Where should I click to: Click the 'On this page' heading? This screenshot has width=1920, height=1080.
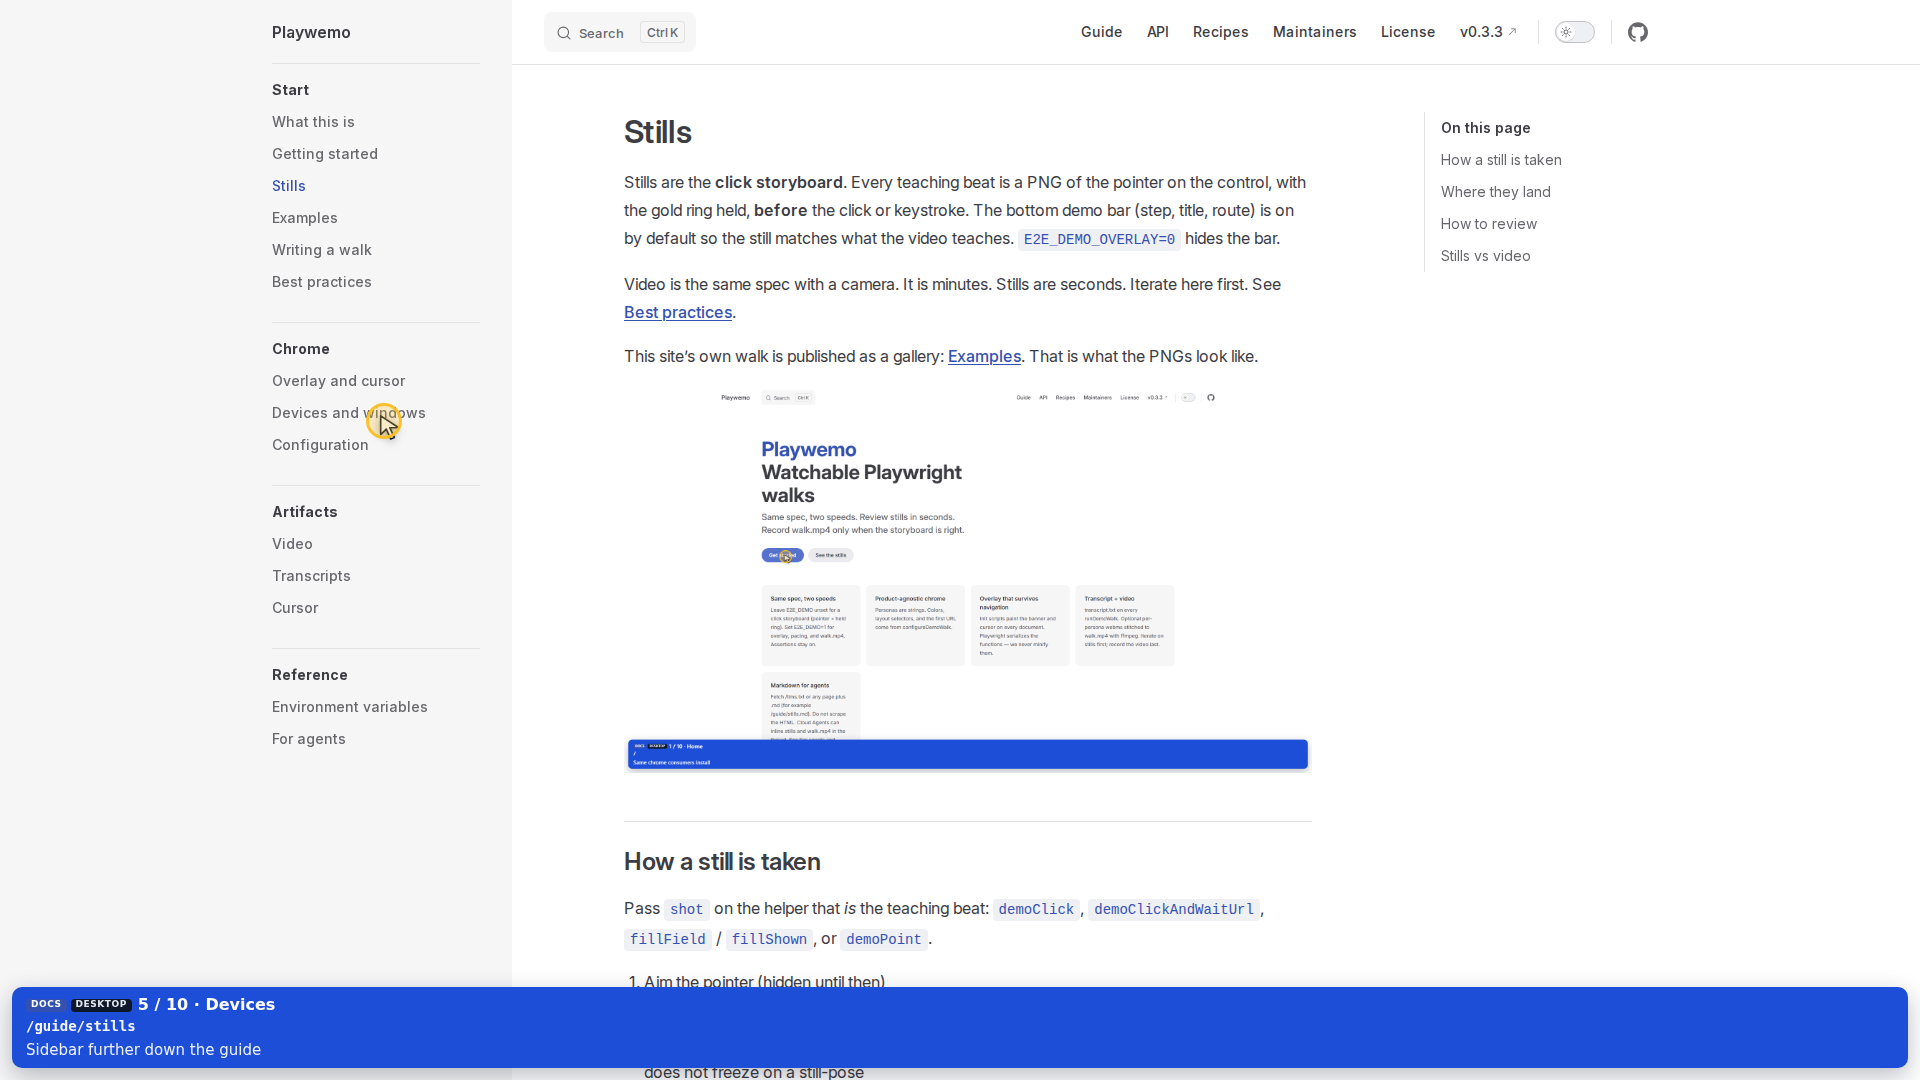[x=1485, y=128]
